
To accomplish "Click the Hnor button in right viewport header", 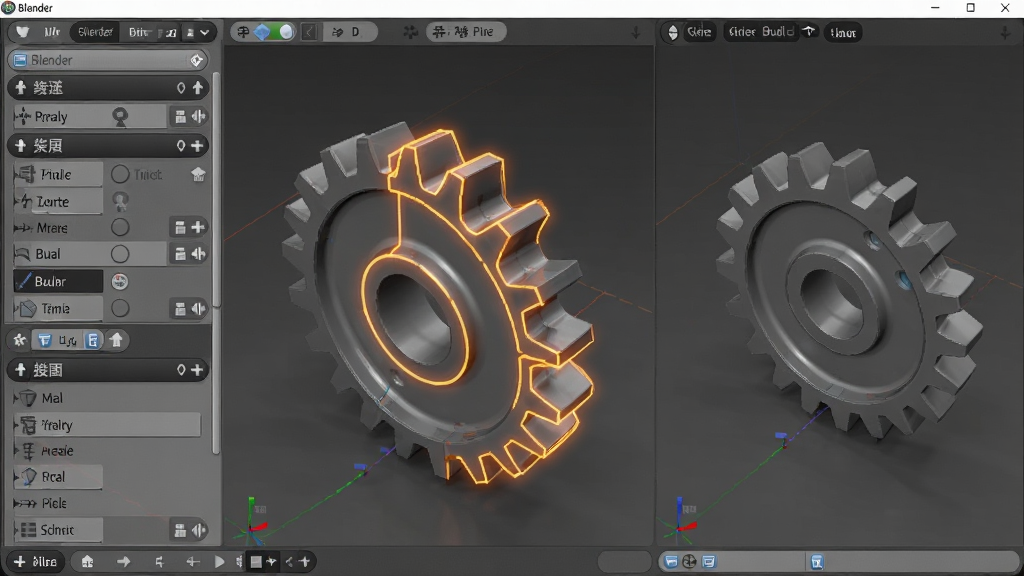I will (x=843, y=33).
